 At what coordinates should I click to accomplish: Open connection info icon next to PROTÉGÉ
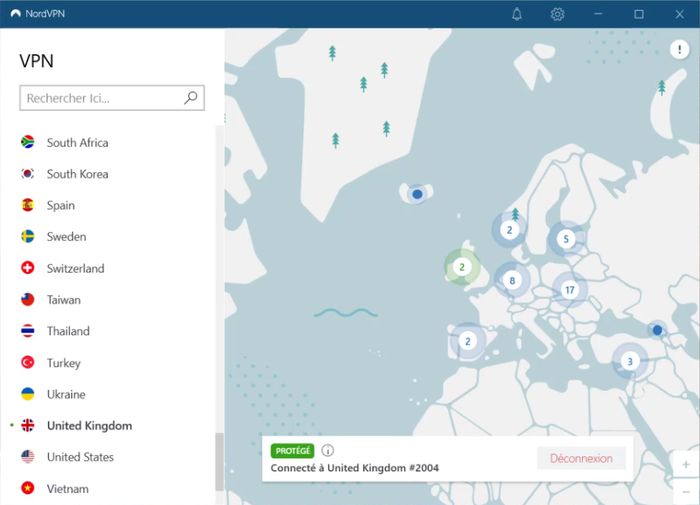tap(327, 451)
